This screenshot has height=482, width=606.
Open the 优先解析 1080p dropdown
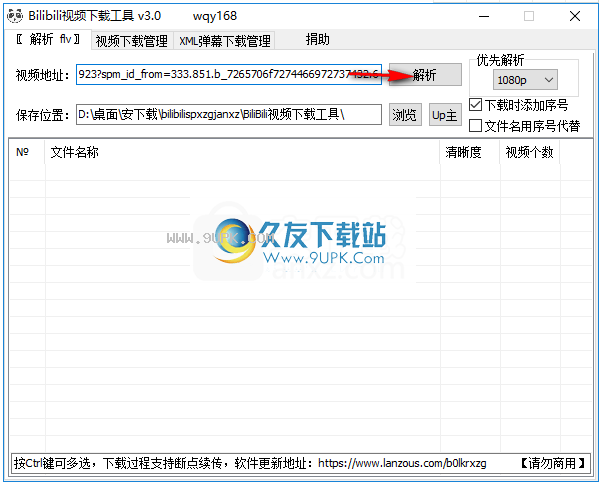pos(525,80)
